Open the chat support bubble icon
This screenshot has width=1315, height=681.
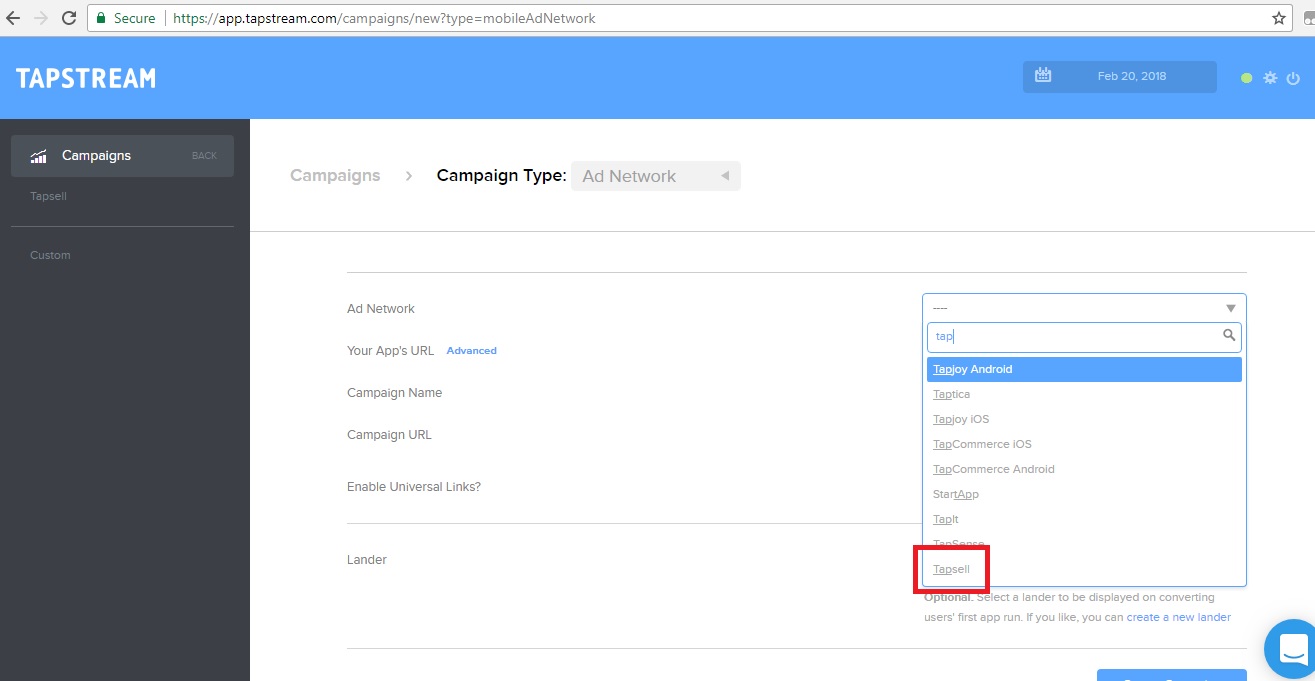click(1293, 648)
